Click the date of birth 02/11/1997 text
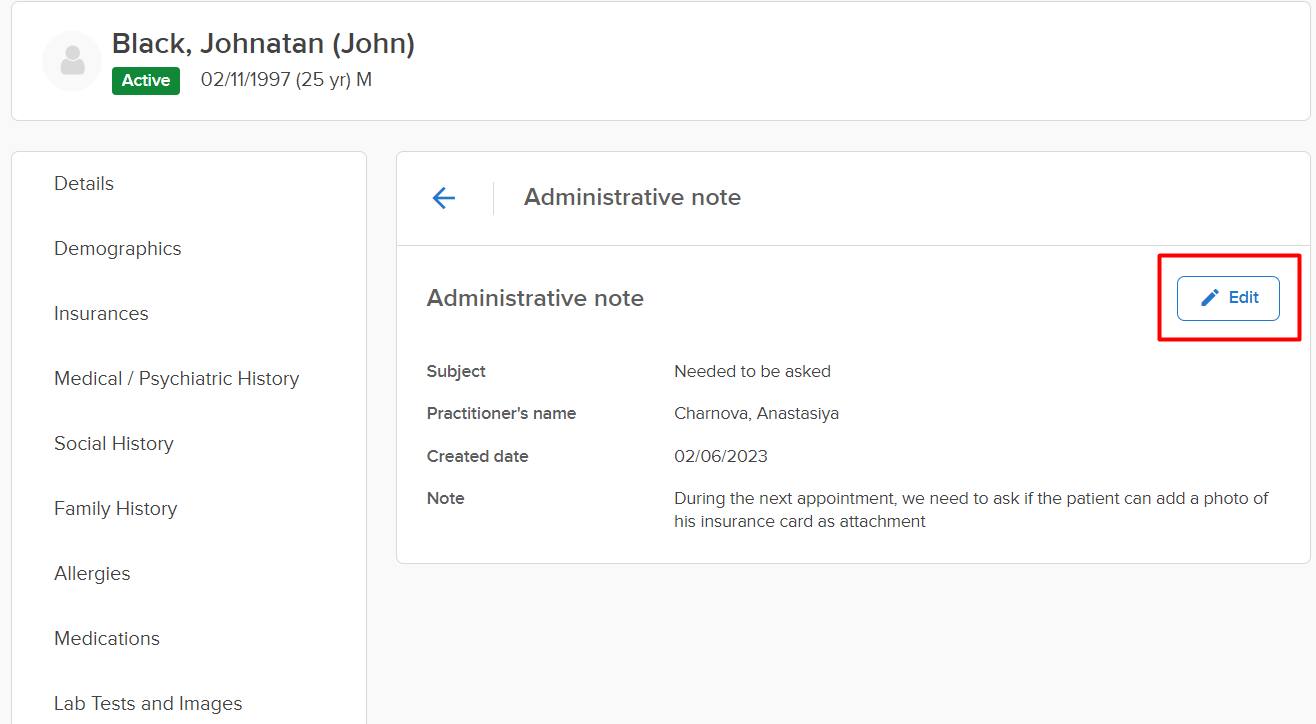 point(246,80)
